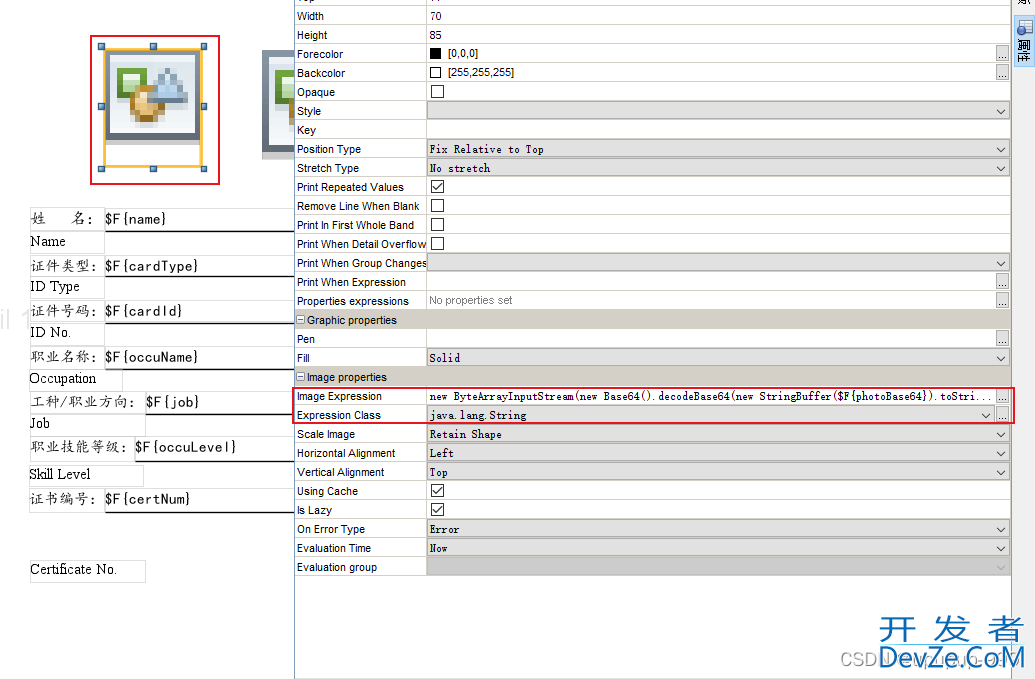This screenshot has width=1035, height=679.
Task: Click the Evaluation group disabled dropdown
Action: point(718,567)
